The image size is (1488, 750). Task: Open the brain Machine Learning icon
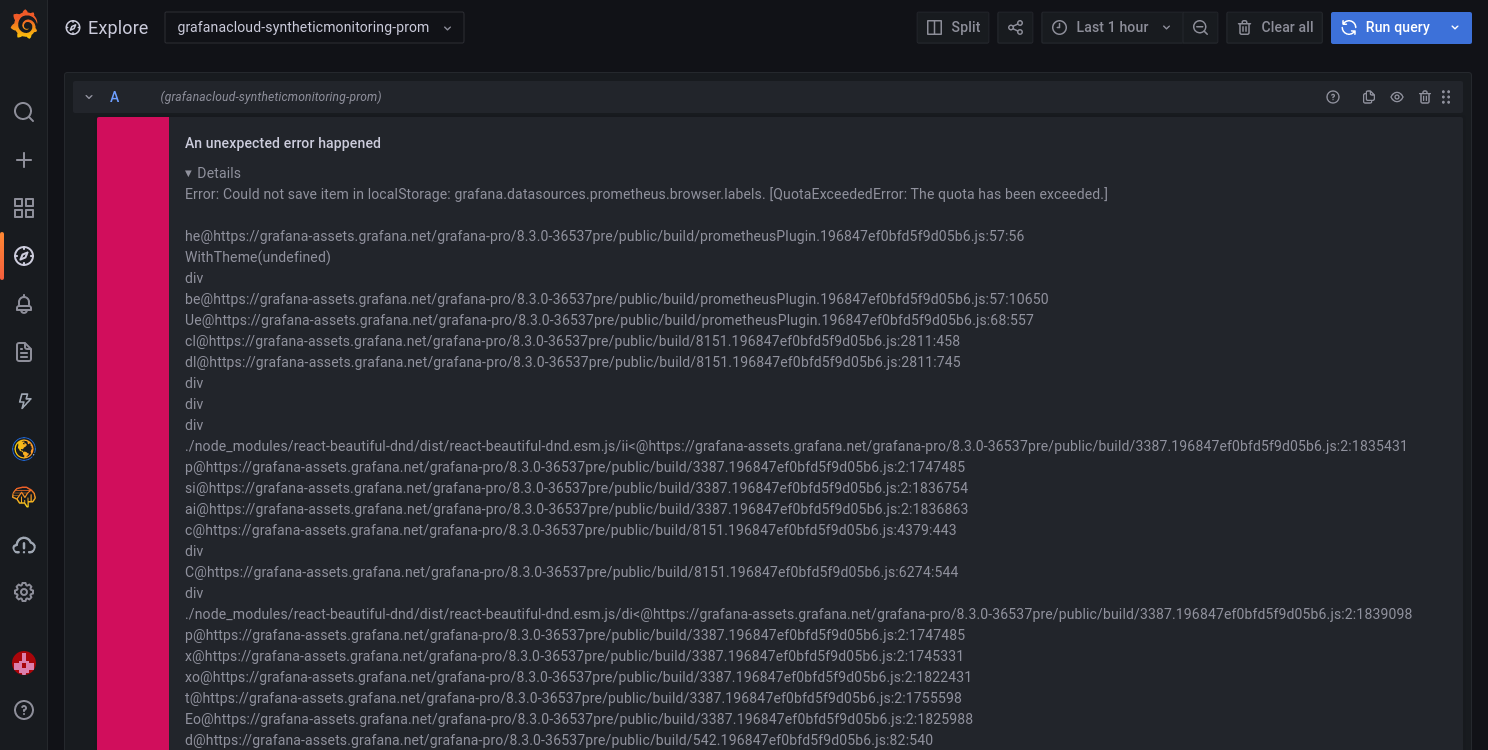tap(24, 497)
